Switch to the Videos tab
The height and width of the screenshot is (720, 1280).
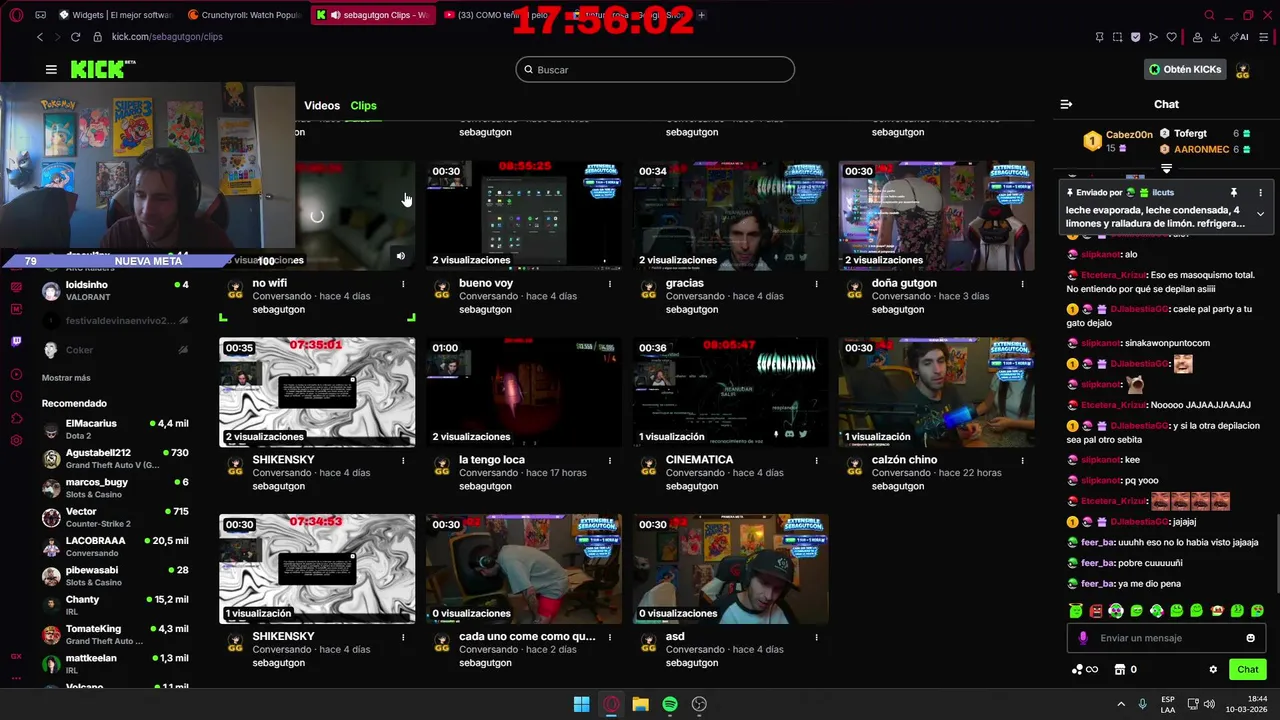click(x=322, y=105)
